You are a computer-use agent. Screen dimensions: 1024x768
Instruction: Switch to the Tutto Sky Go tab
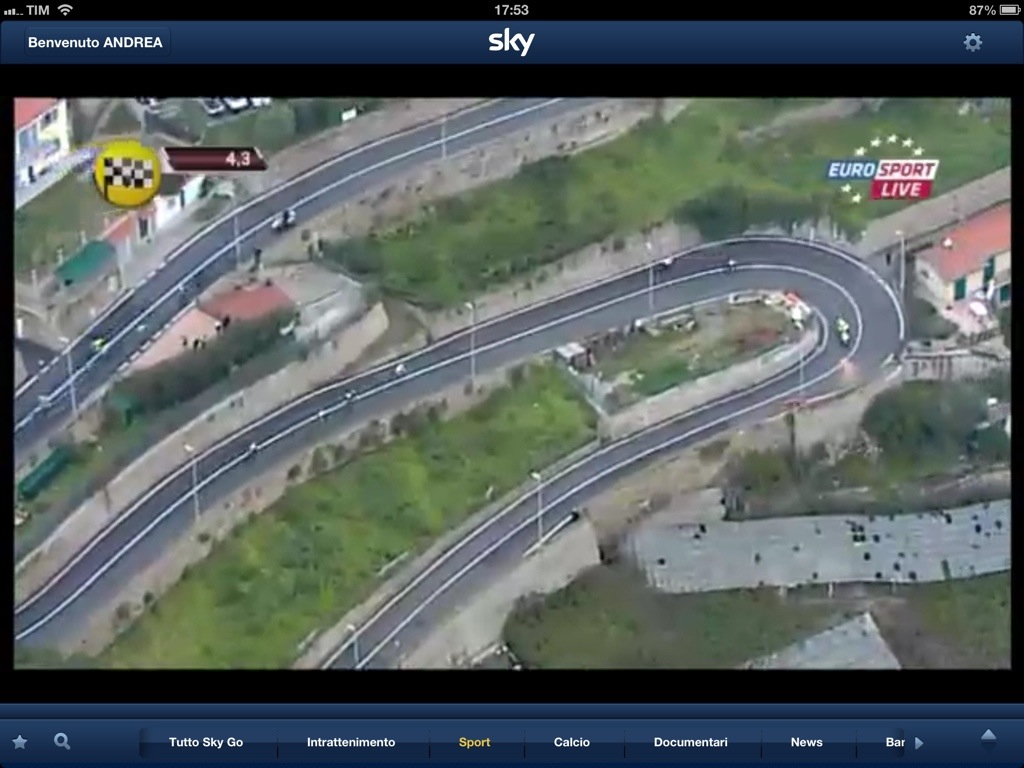(206, 742)
